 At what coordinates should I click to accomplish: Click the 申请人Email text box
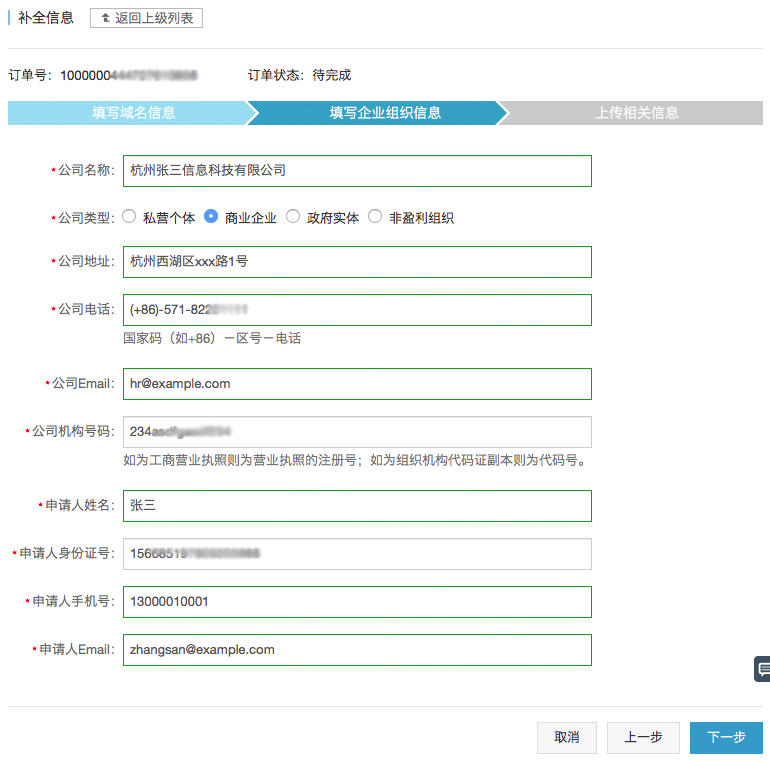click(357, 650)
